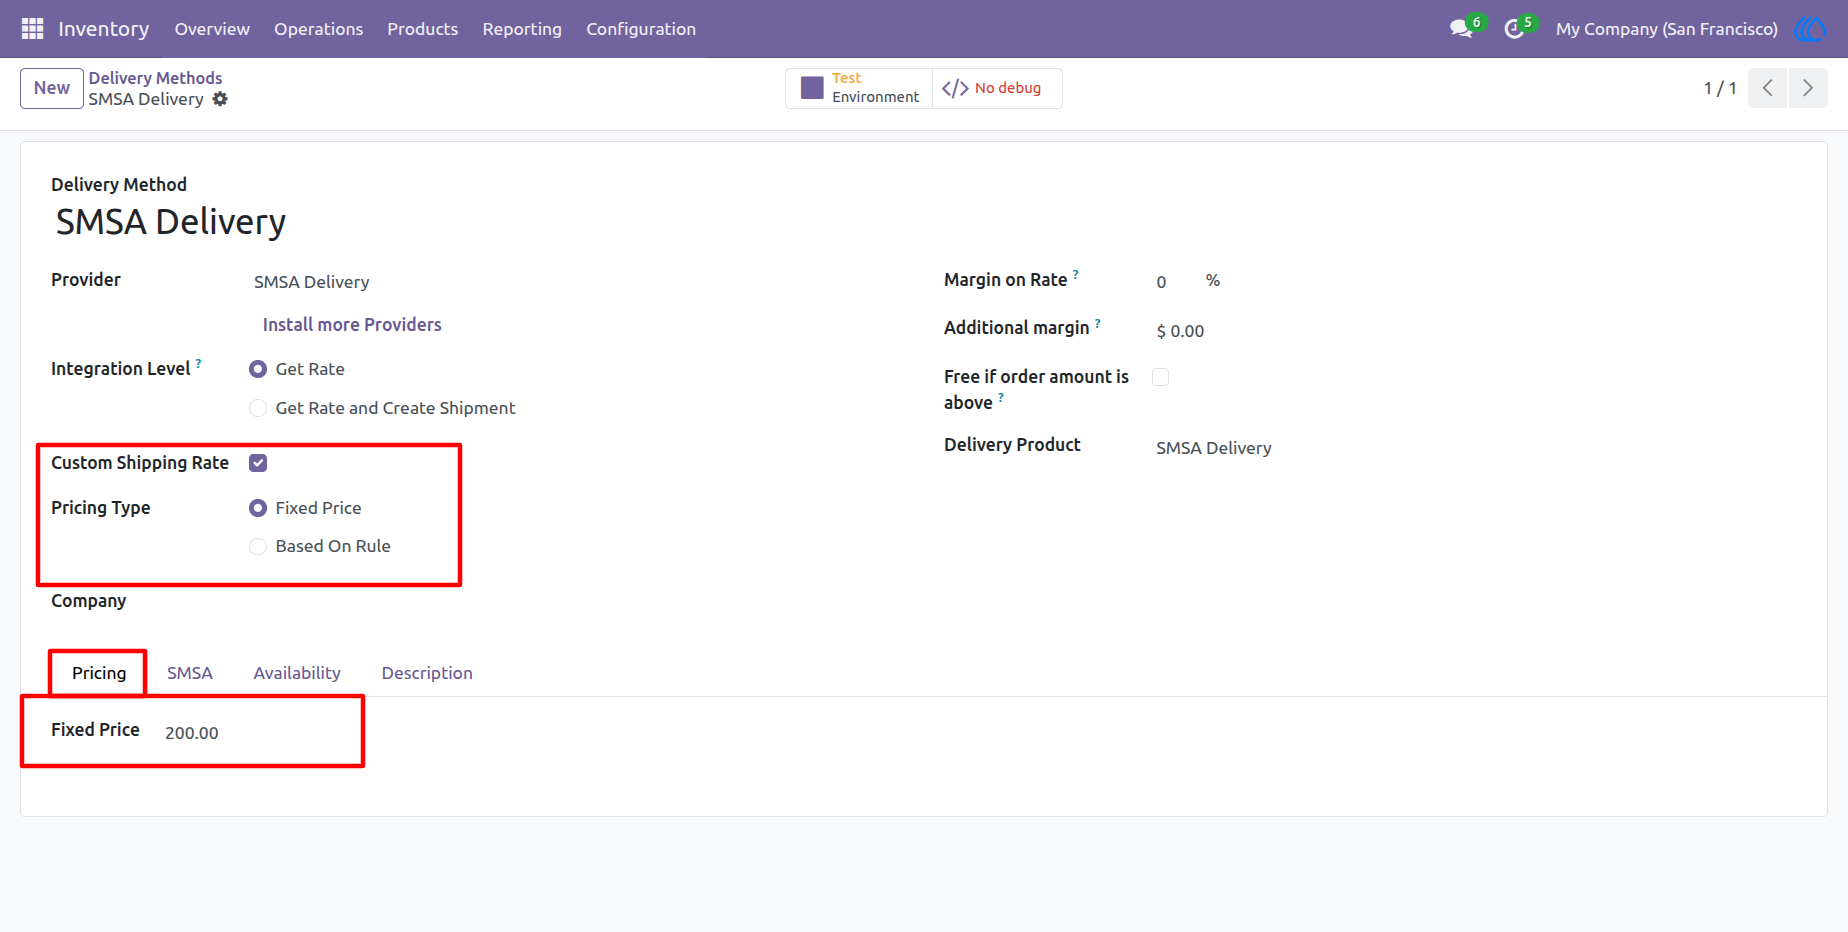1848x932 pixels.
Task: Click the New button
Action: [52, 88]
